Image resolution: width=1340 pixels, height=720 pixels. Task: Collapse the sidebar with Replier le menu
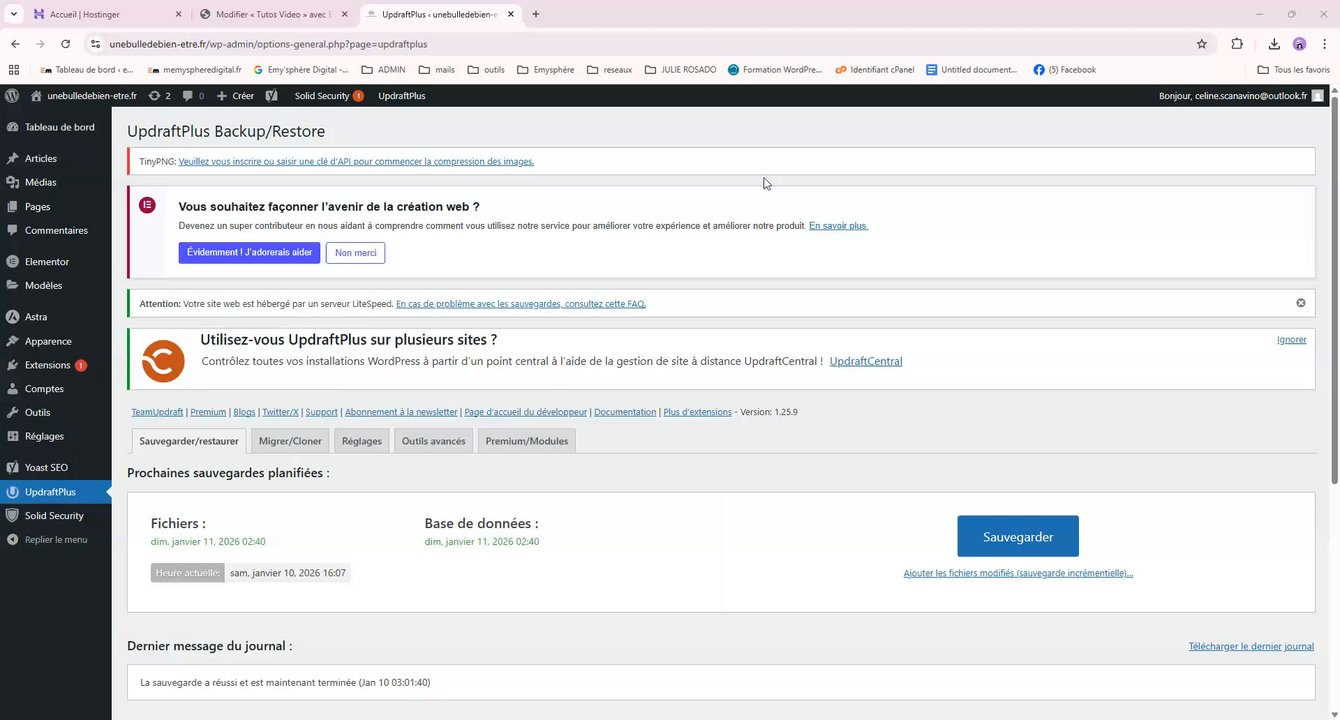pyautogui.click(x=56, y=539)
